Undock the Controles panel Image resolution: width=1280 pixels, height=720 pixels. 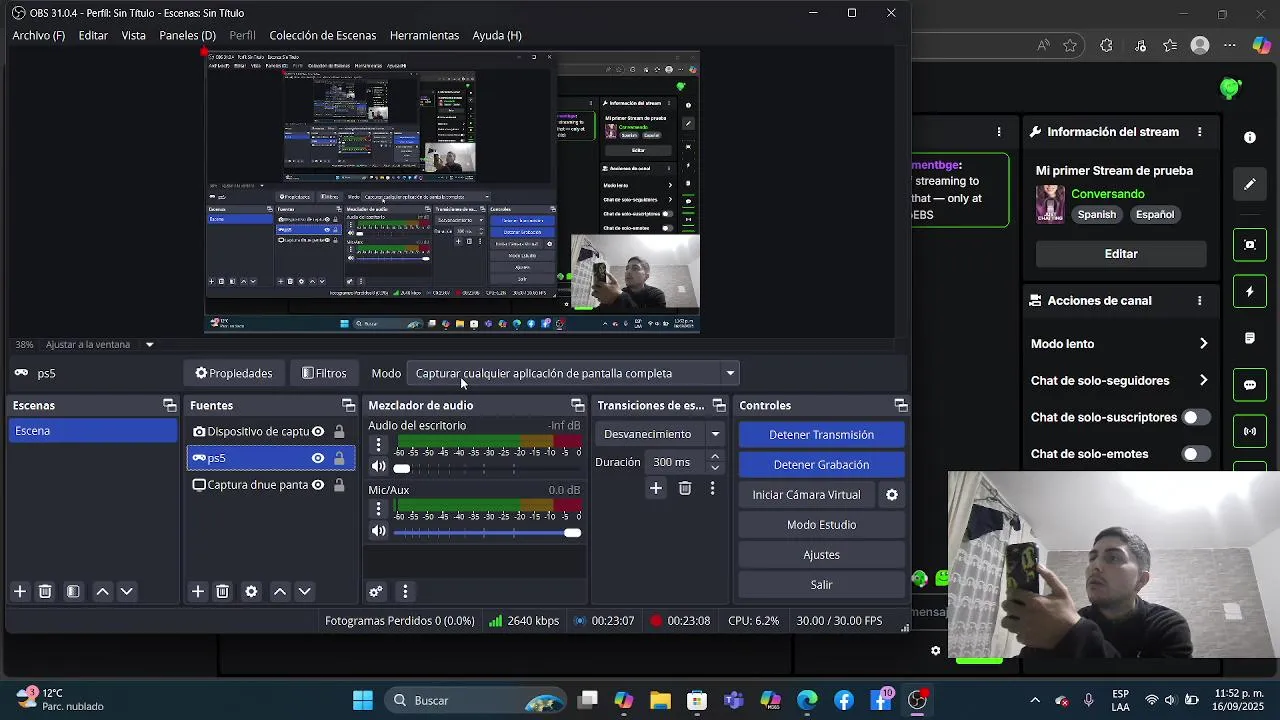(x=900, y=405)
